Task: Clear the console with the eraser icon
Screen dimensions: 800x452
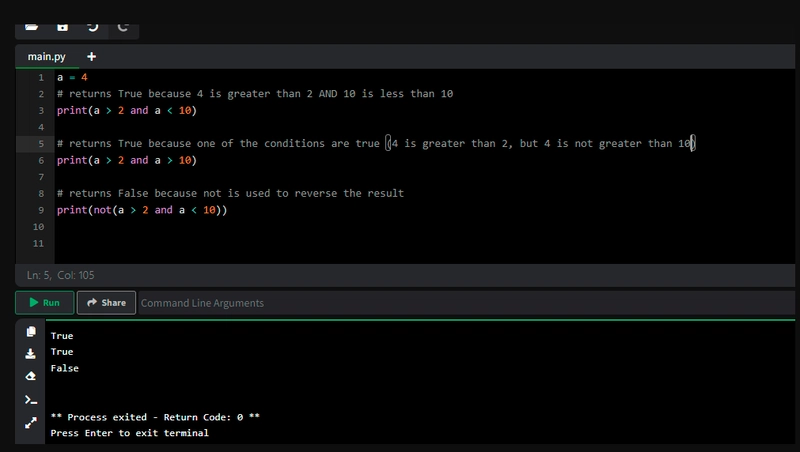Action: point(31,376)
